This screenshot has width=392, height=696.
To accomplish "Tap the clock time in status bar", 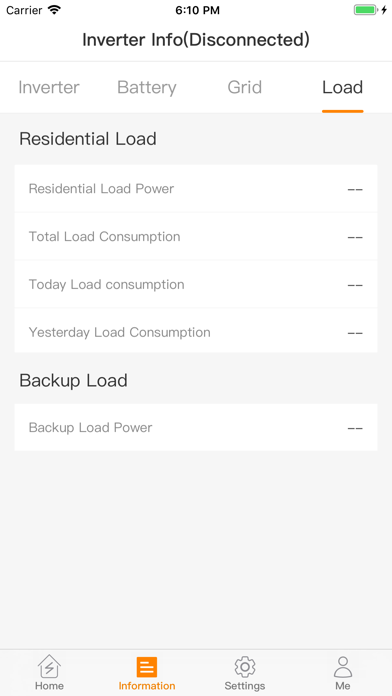I will (197, 11).
